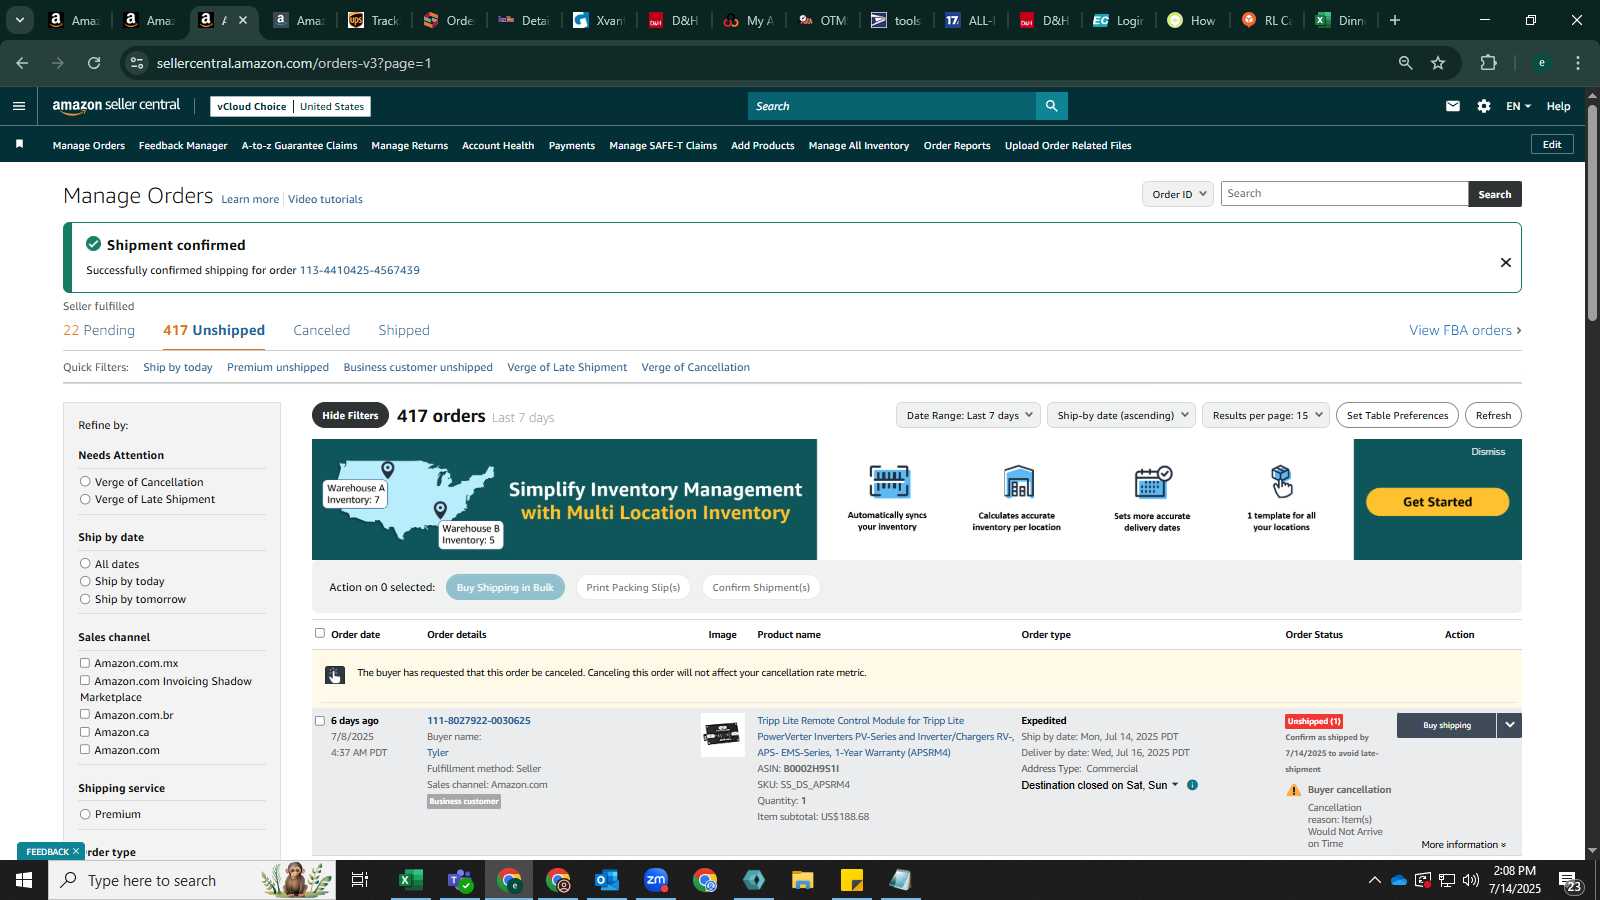
Task: Close the Shipment confirmed banner
Action: tap(1505, 262)
